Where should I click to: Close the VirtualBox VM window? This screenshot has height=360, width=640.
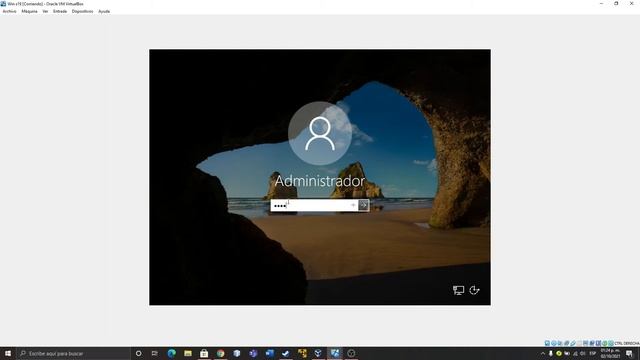click(631, 3)
